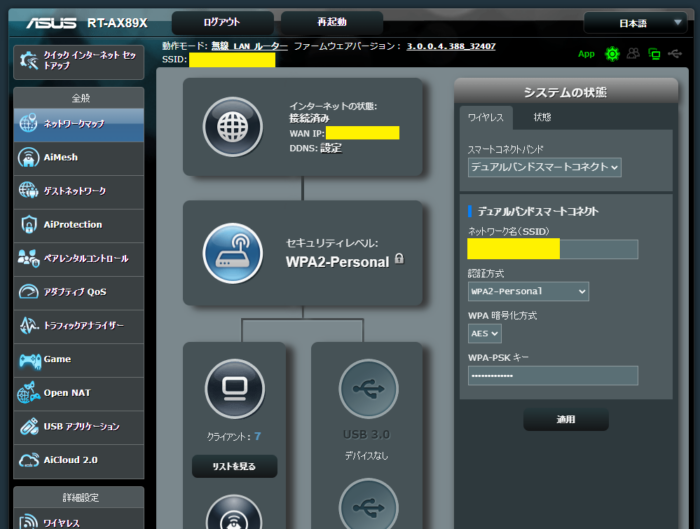700x529 pixels.
Task: Click the clients computer monitor icon
Action: click(x=235, y=389)
